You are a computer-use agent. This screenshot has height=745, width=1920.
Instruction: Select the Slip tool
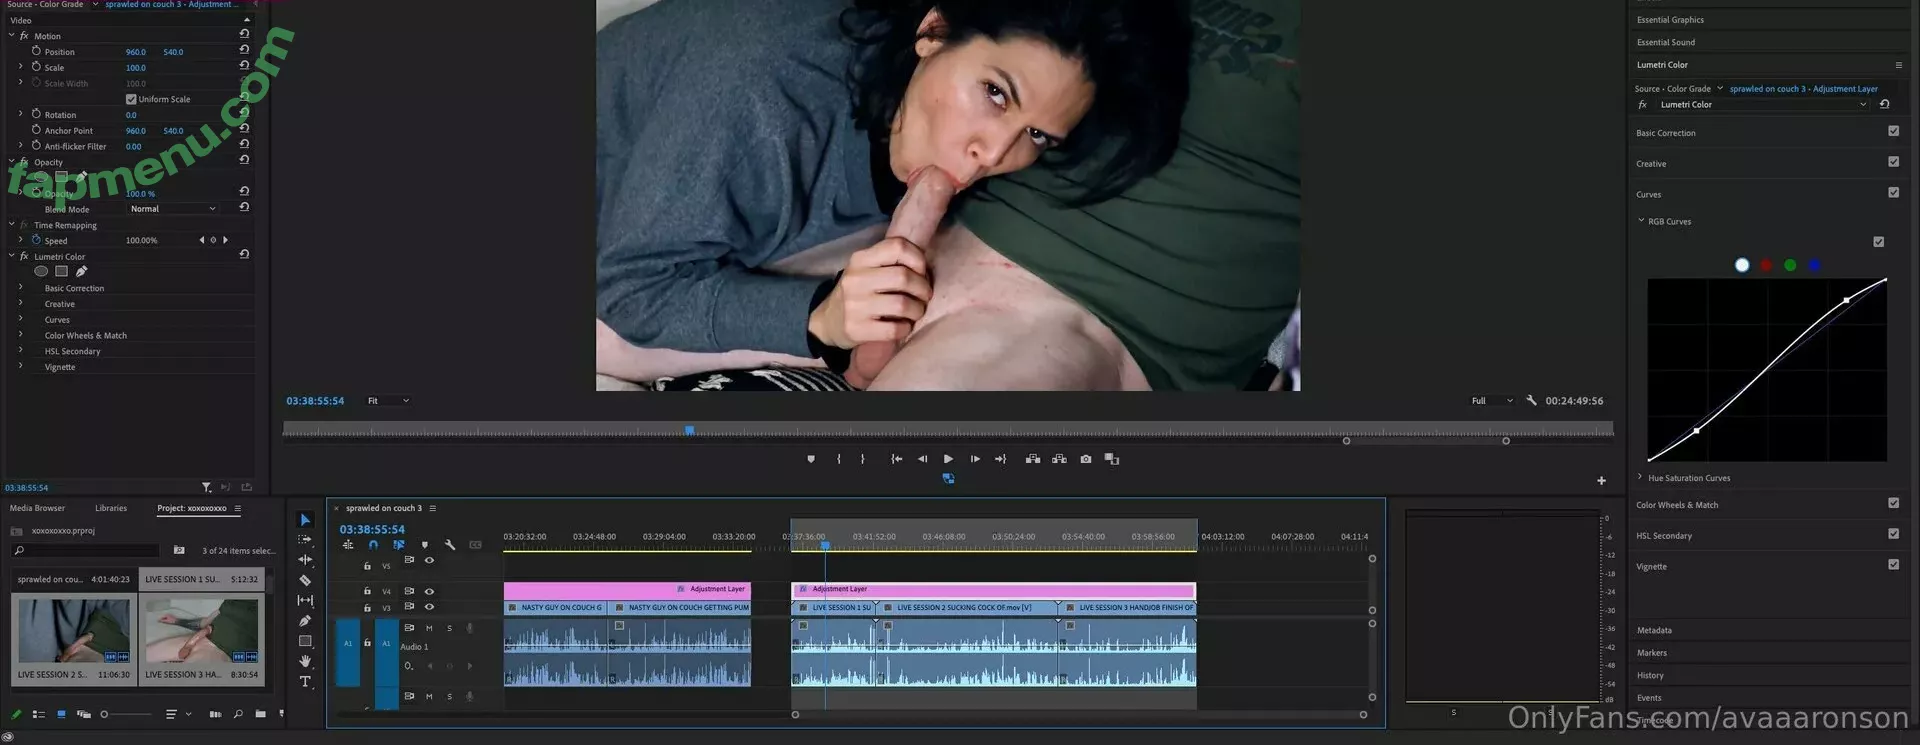305,600
